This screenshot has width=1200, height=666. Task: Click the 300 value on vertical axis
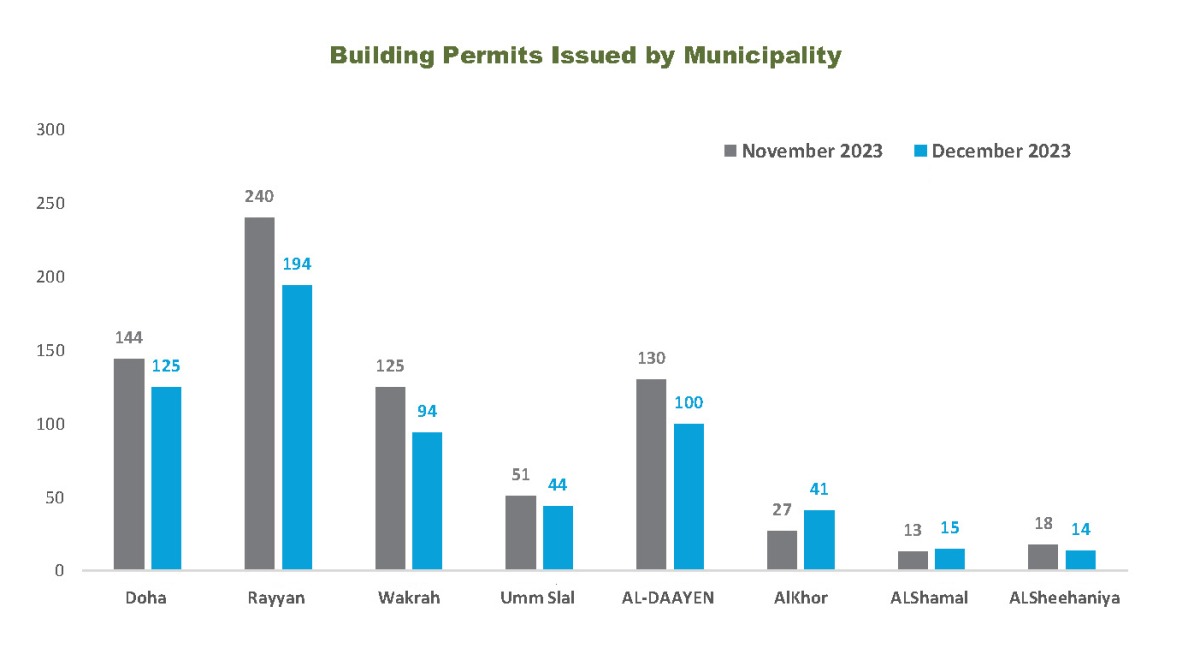50,129
